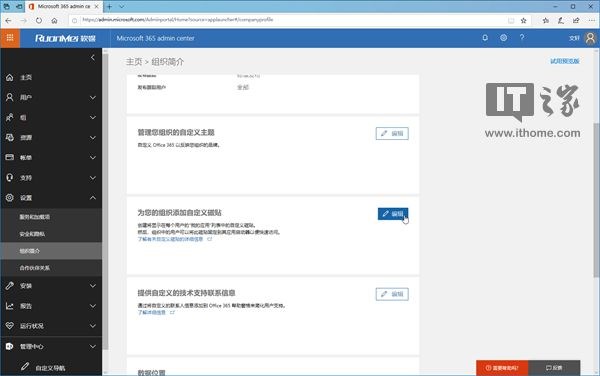Open 服务和加载项 under settings
The width and height of the screenshot is (600, 376).
pos(51,217)
